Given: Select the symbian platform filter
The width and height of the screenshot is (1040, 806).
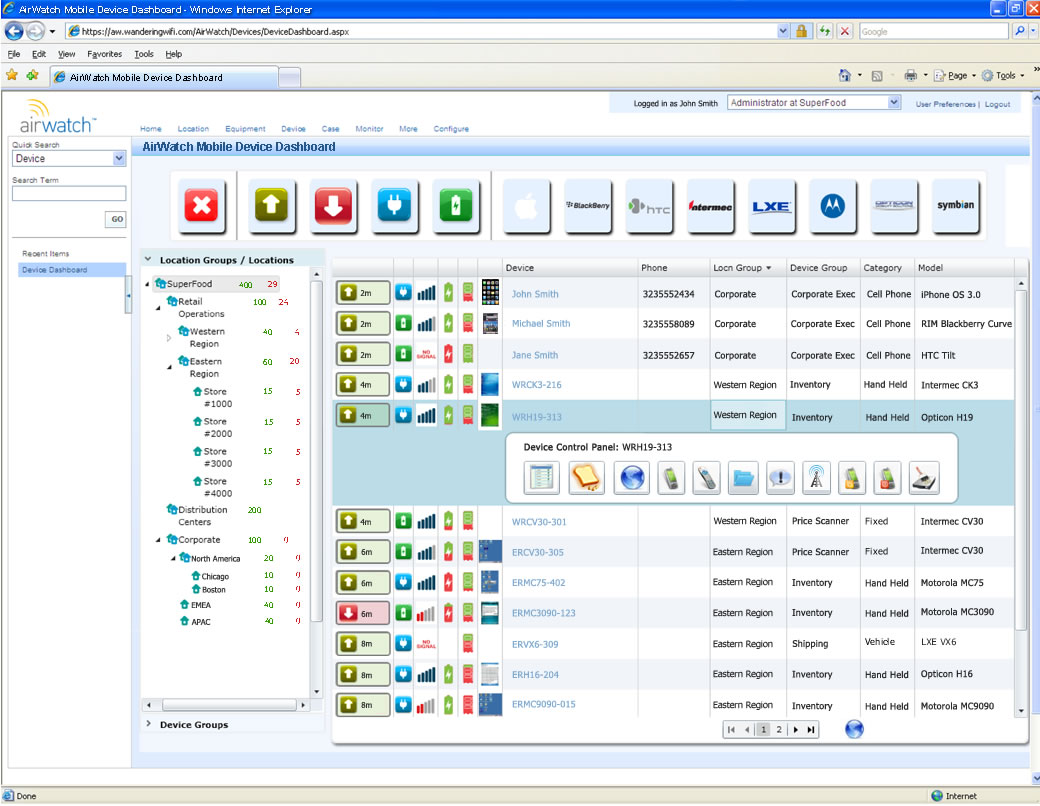Looking at the screenshot, I should click(x=956, y=207).
